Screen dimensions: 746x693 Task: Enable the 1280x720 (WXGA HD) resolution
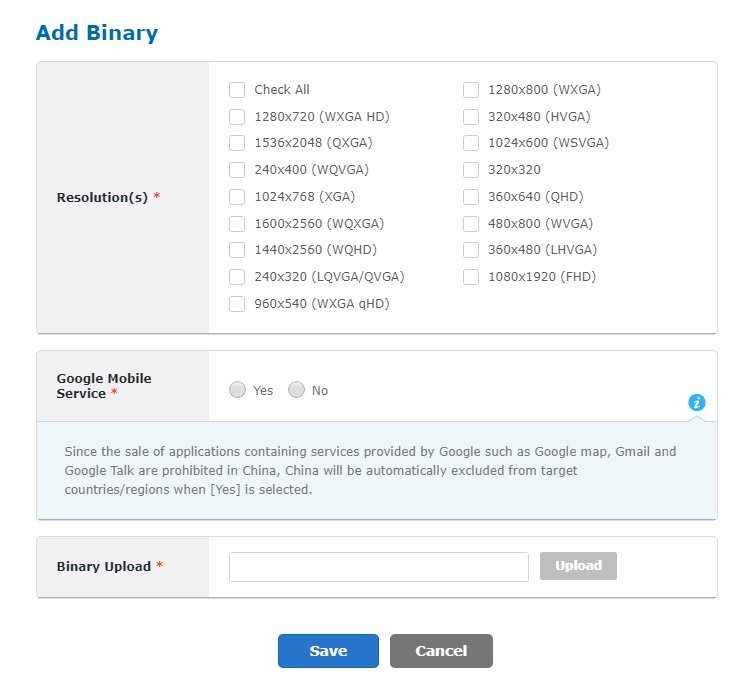coord(237,117)
